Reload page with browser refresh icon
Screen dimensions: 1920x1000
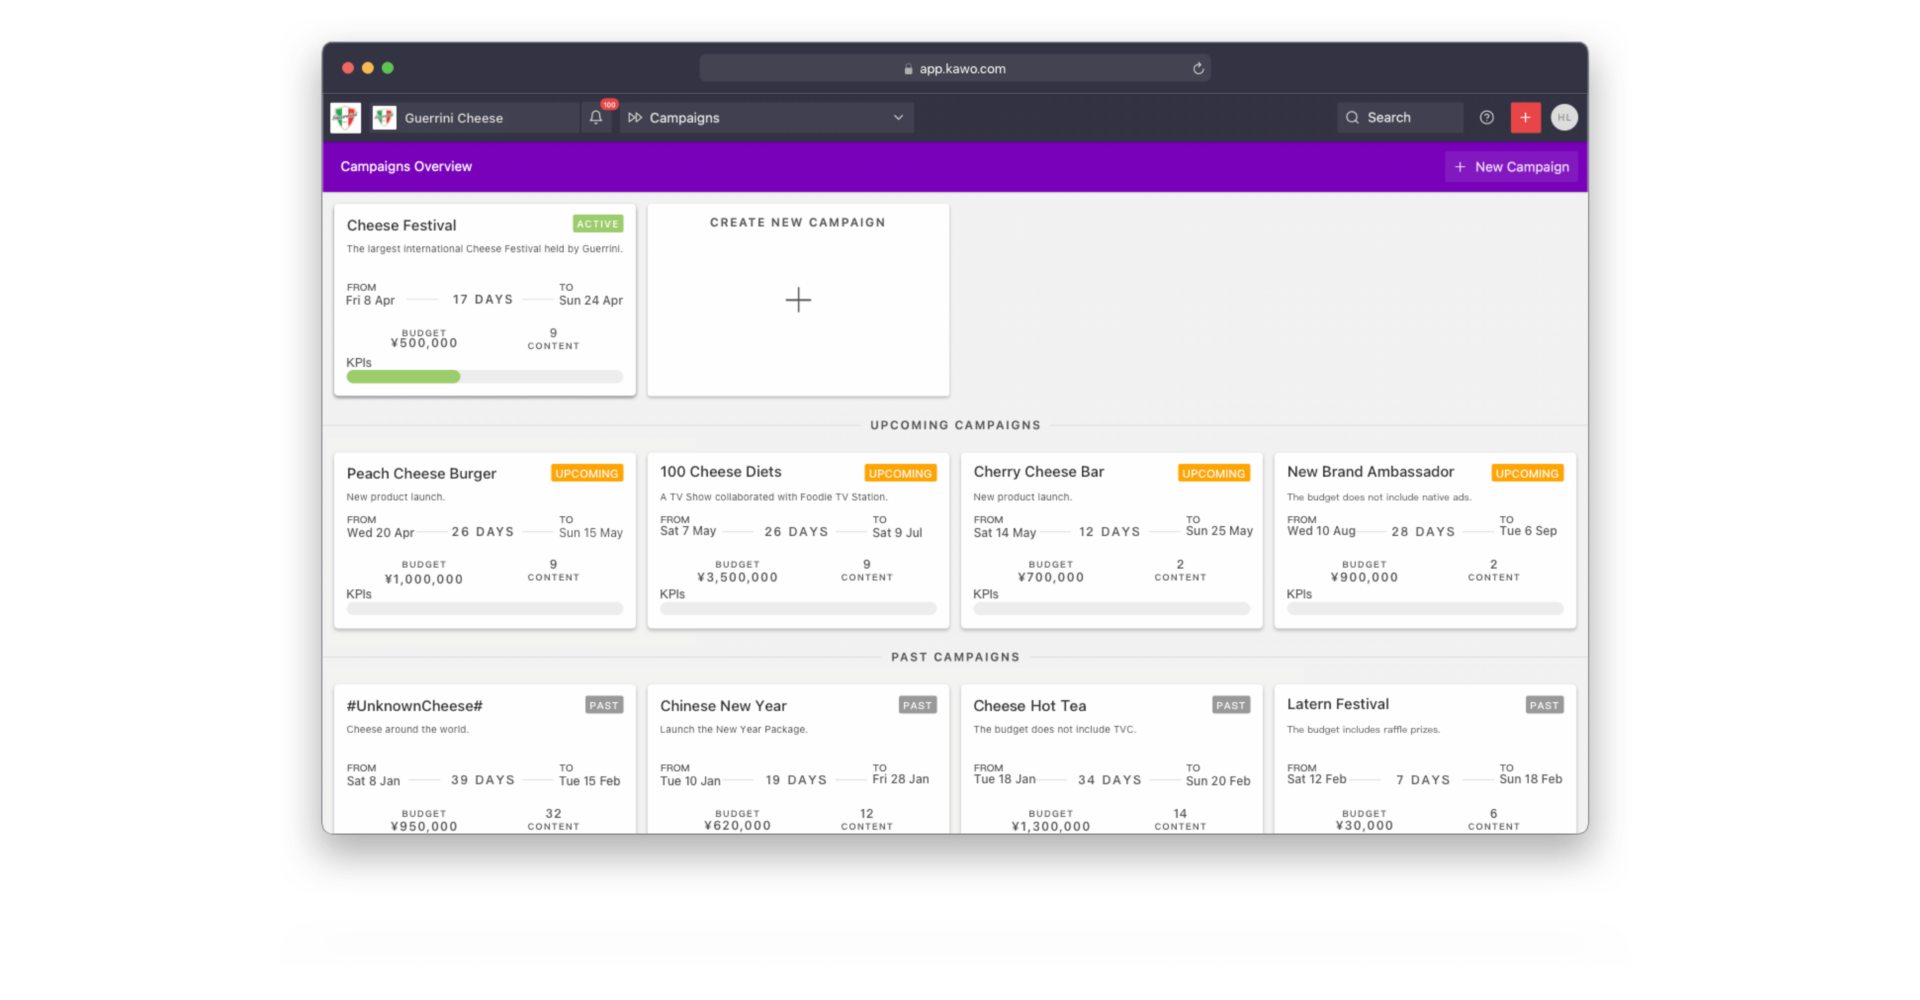pos(1198,69)
